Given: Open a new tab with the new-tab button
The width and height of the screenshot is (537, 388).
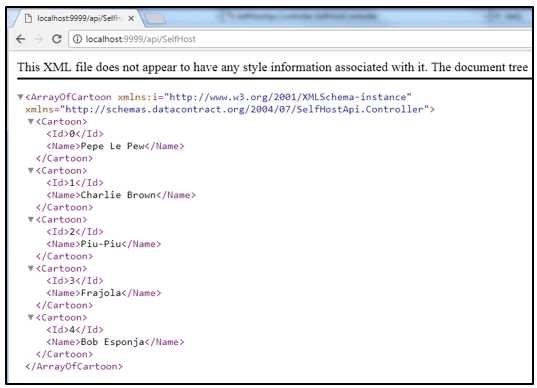Looking at the screenshot, I should pyautogui.click(x=155, y=19).
